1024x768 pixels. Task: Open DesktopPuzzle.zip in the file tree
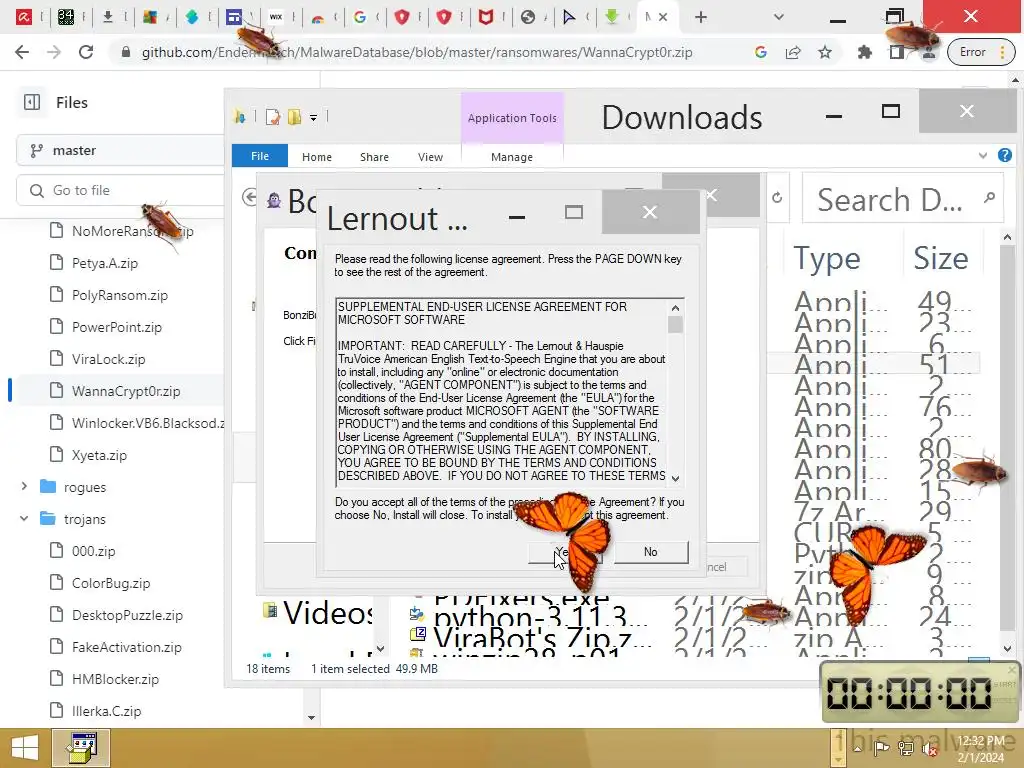pos(127,615)
